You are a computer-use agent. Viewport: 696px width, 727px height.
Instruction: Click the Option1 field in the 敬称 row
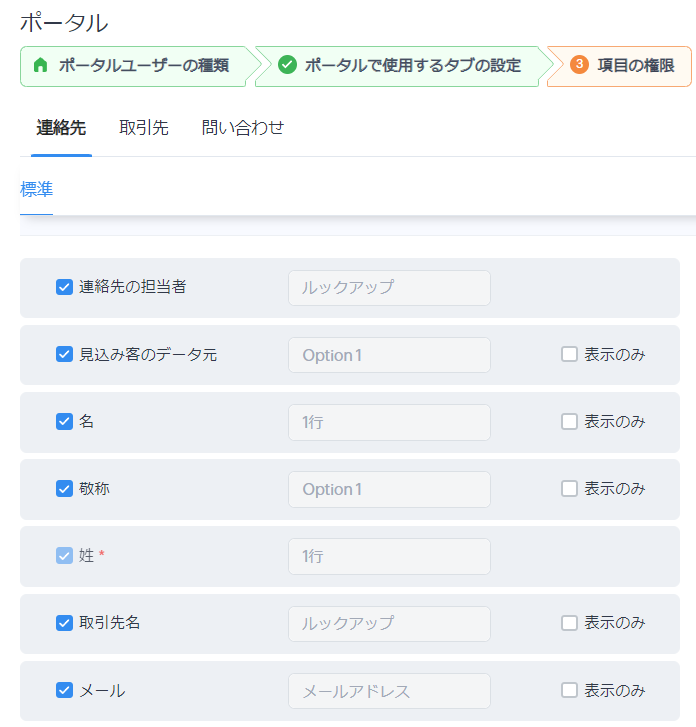(390, 490)
